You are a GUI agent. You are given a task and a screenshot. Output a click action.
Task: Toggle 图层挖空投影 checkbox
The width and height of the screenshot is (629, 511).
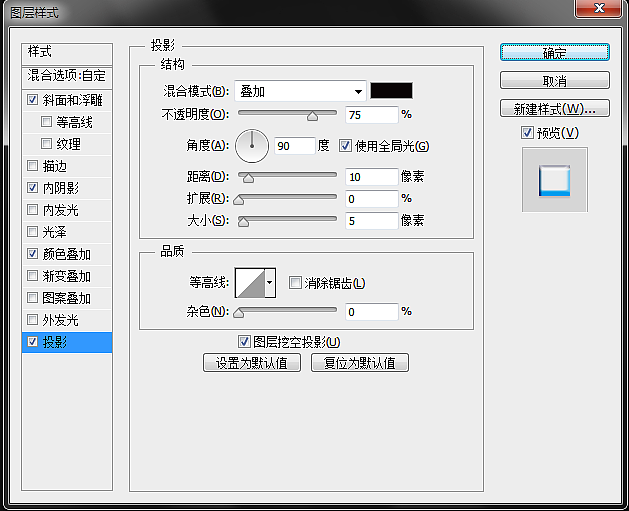click(244, 342)
